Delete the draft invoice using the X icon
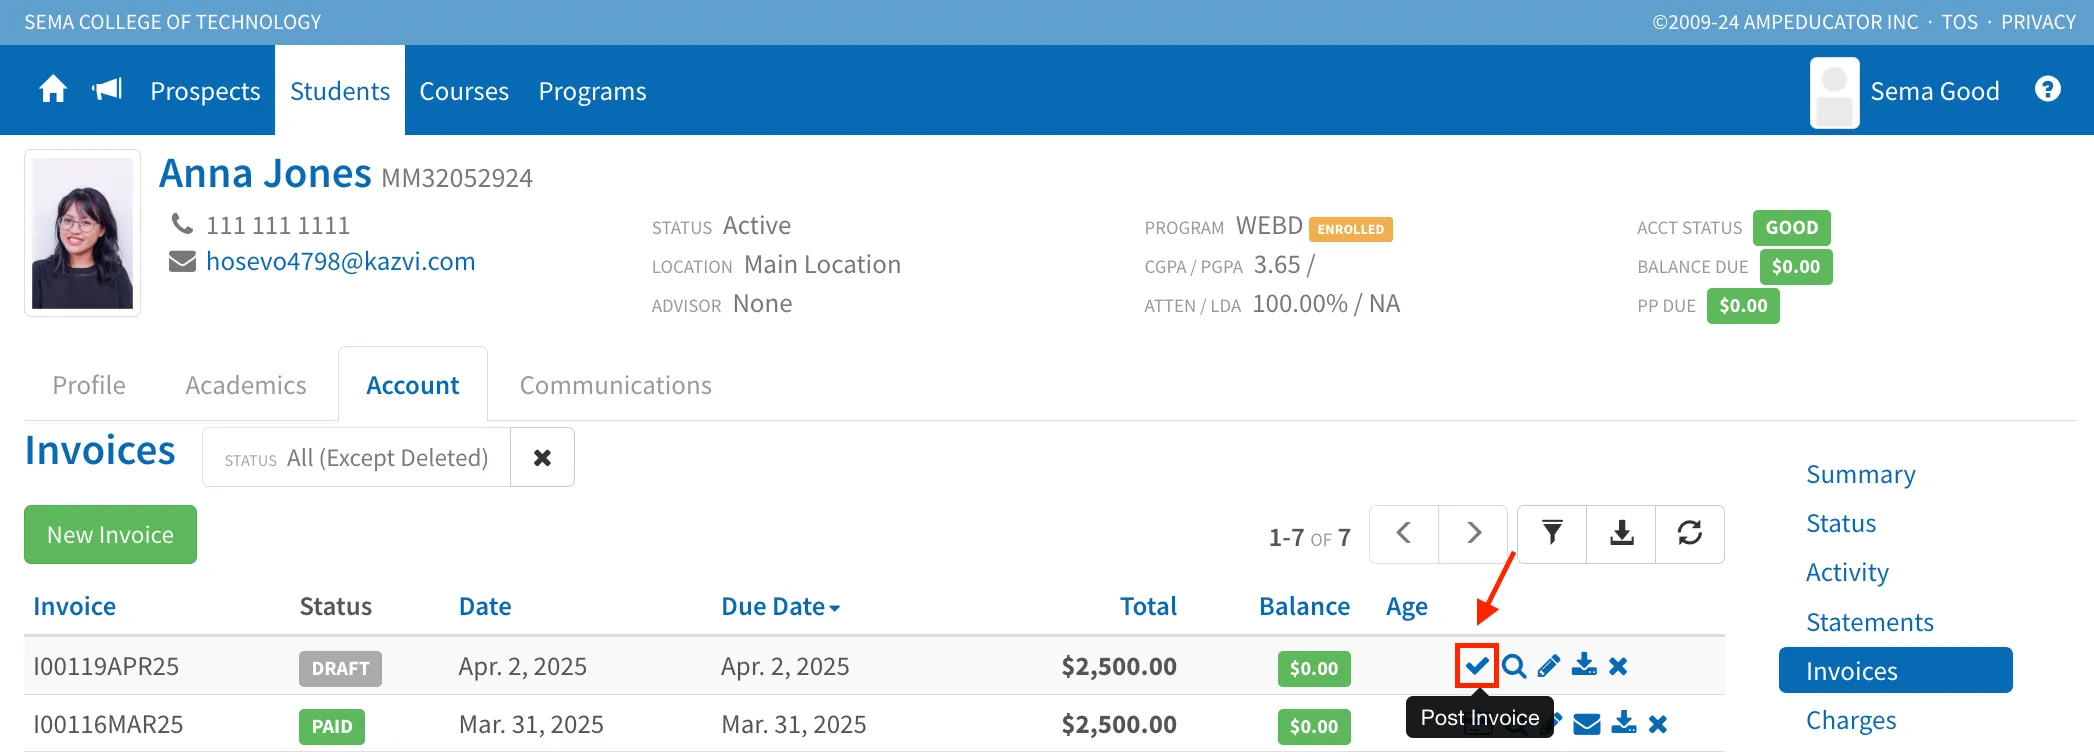 point(1619,666)
